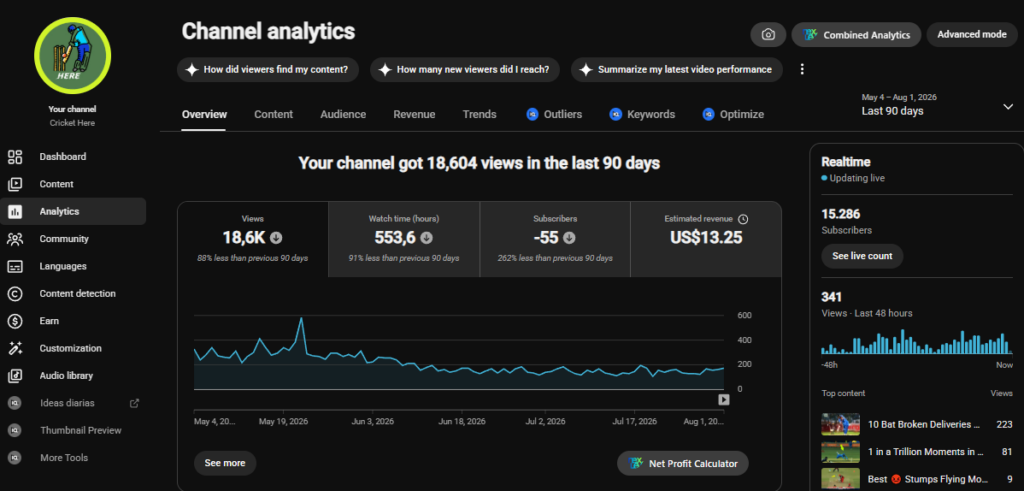The height and width of the screenshot is (491, 1024).
Task: Click the Subscribers downward arrow icon
Action: coord(569,238)
